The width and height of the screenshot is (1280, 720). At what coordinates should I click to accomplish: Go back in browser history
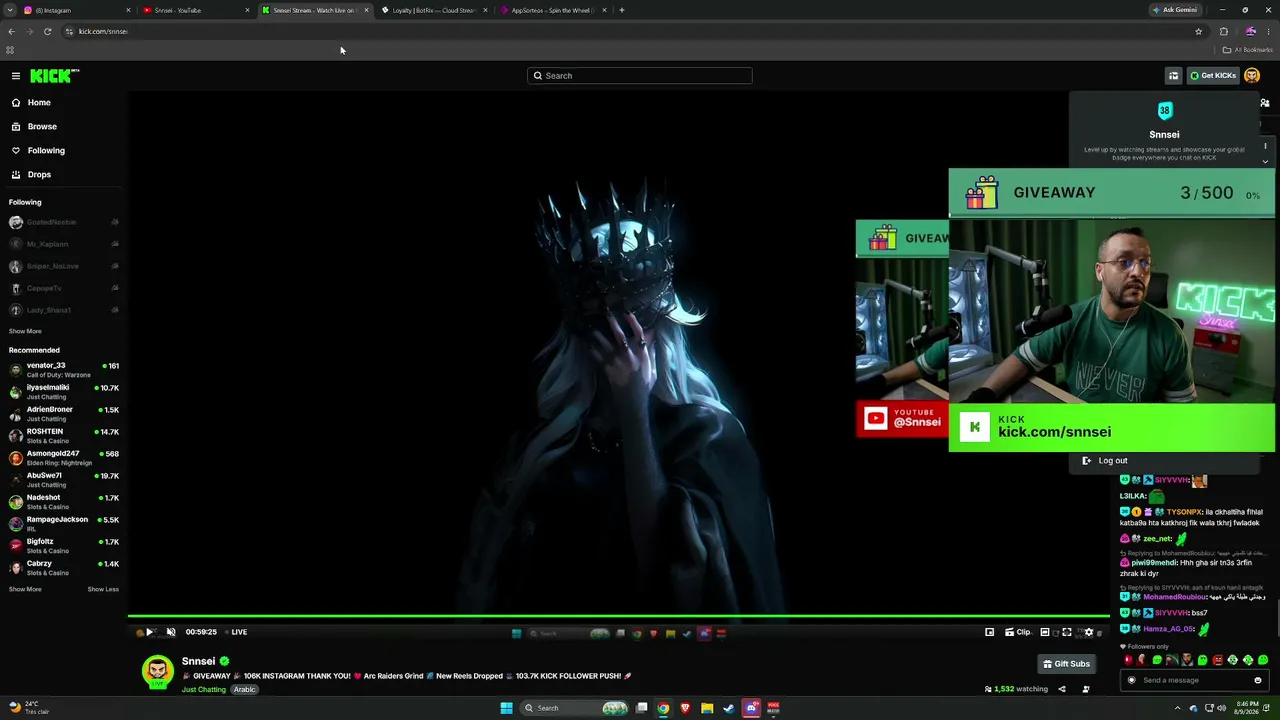coord(11,31)
